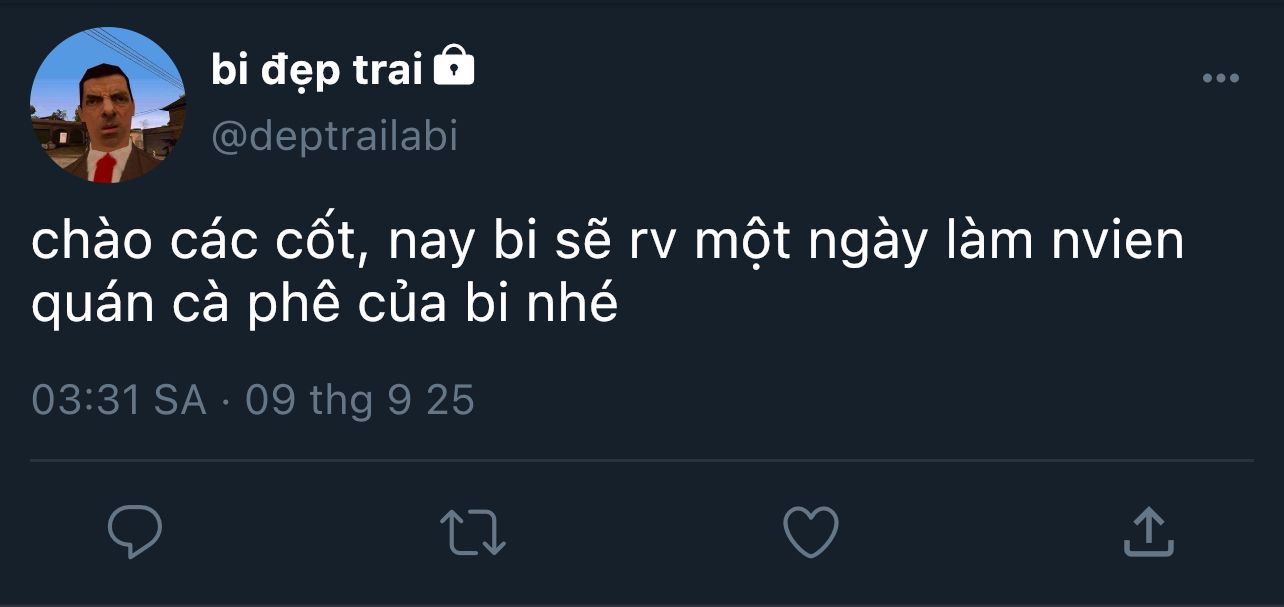This screenshot has width=1284, height=607.
Task: Like the tweet with the heart icon
Action: point(810,531)
